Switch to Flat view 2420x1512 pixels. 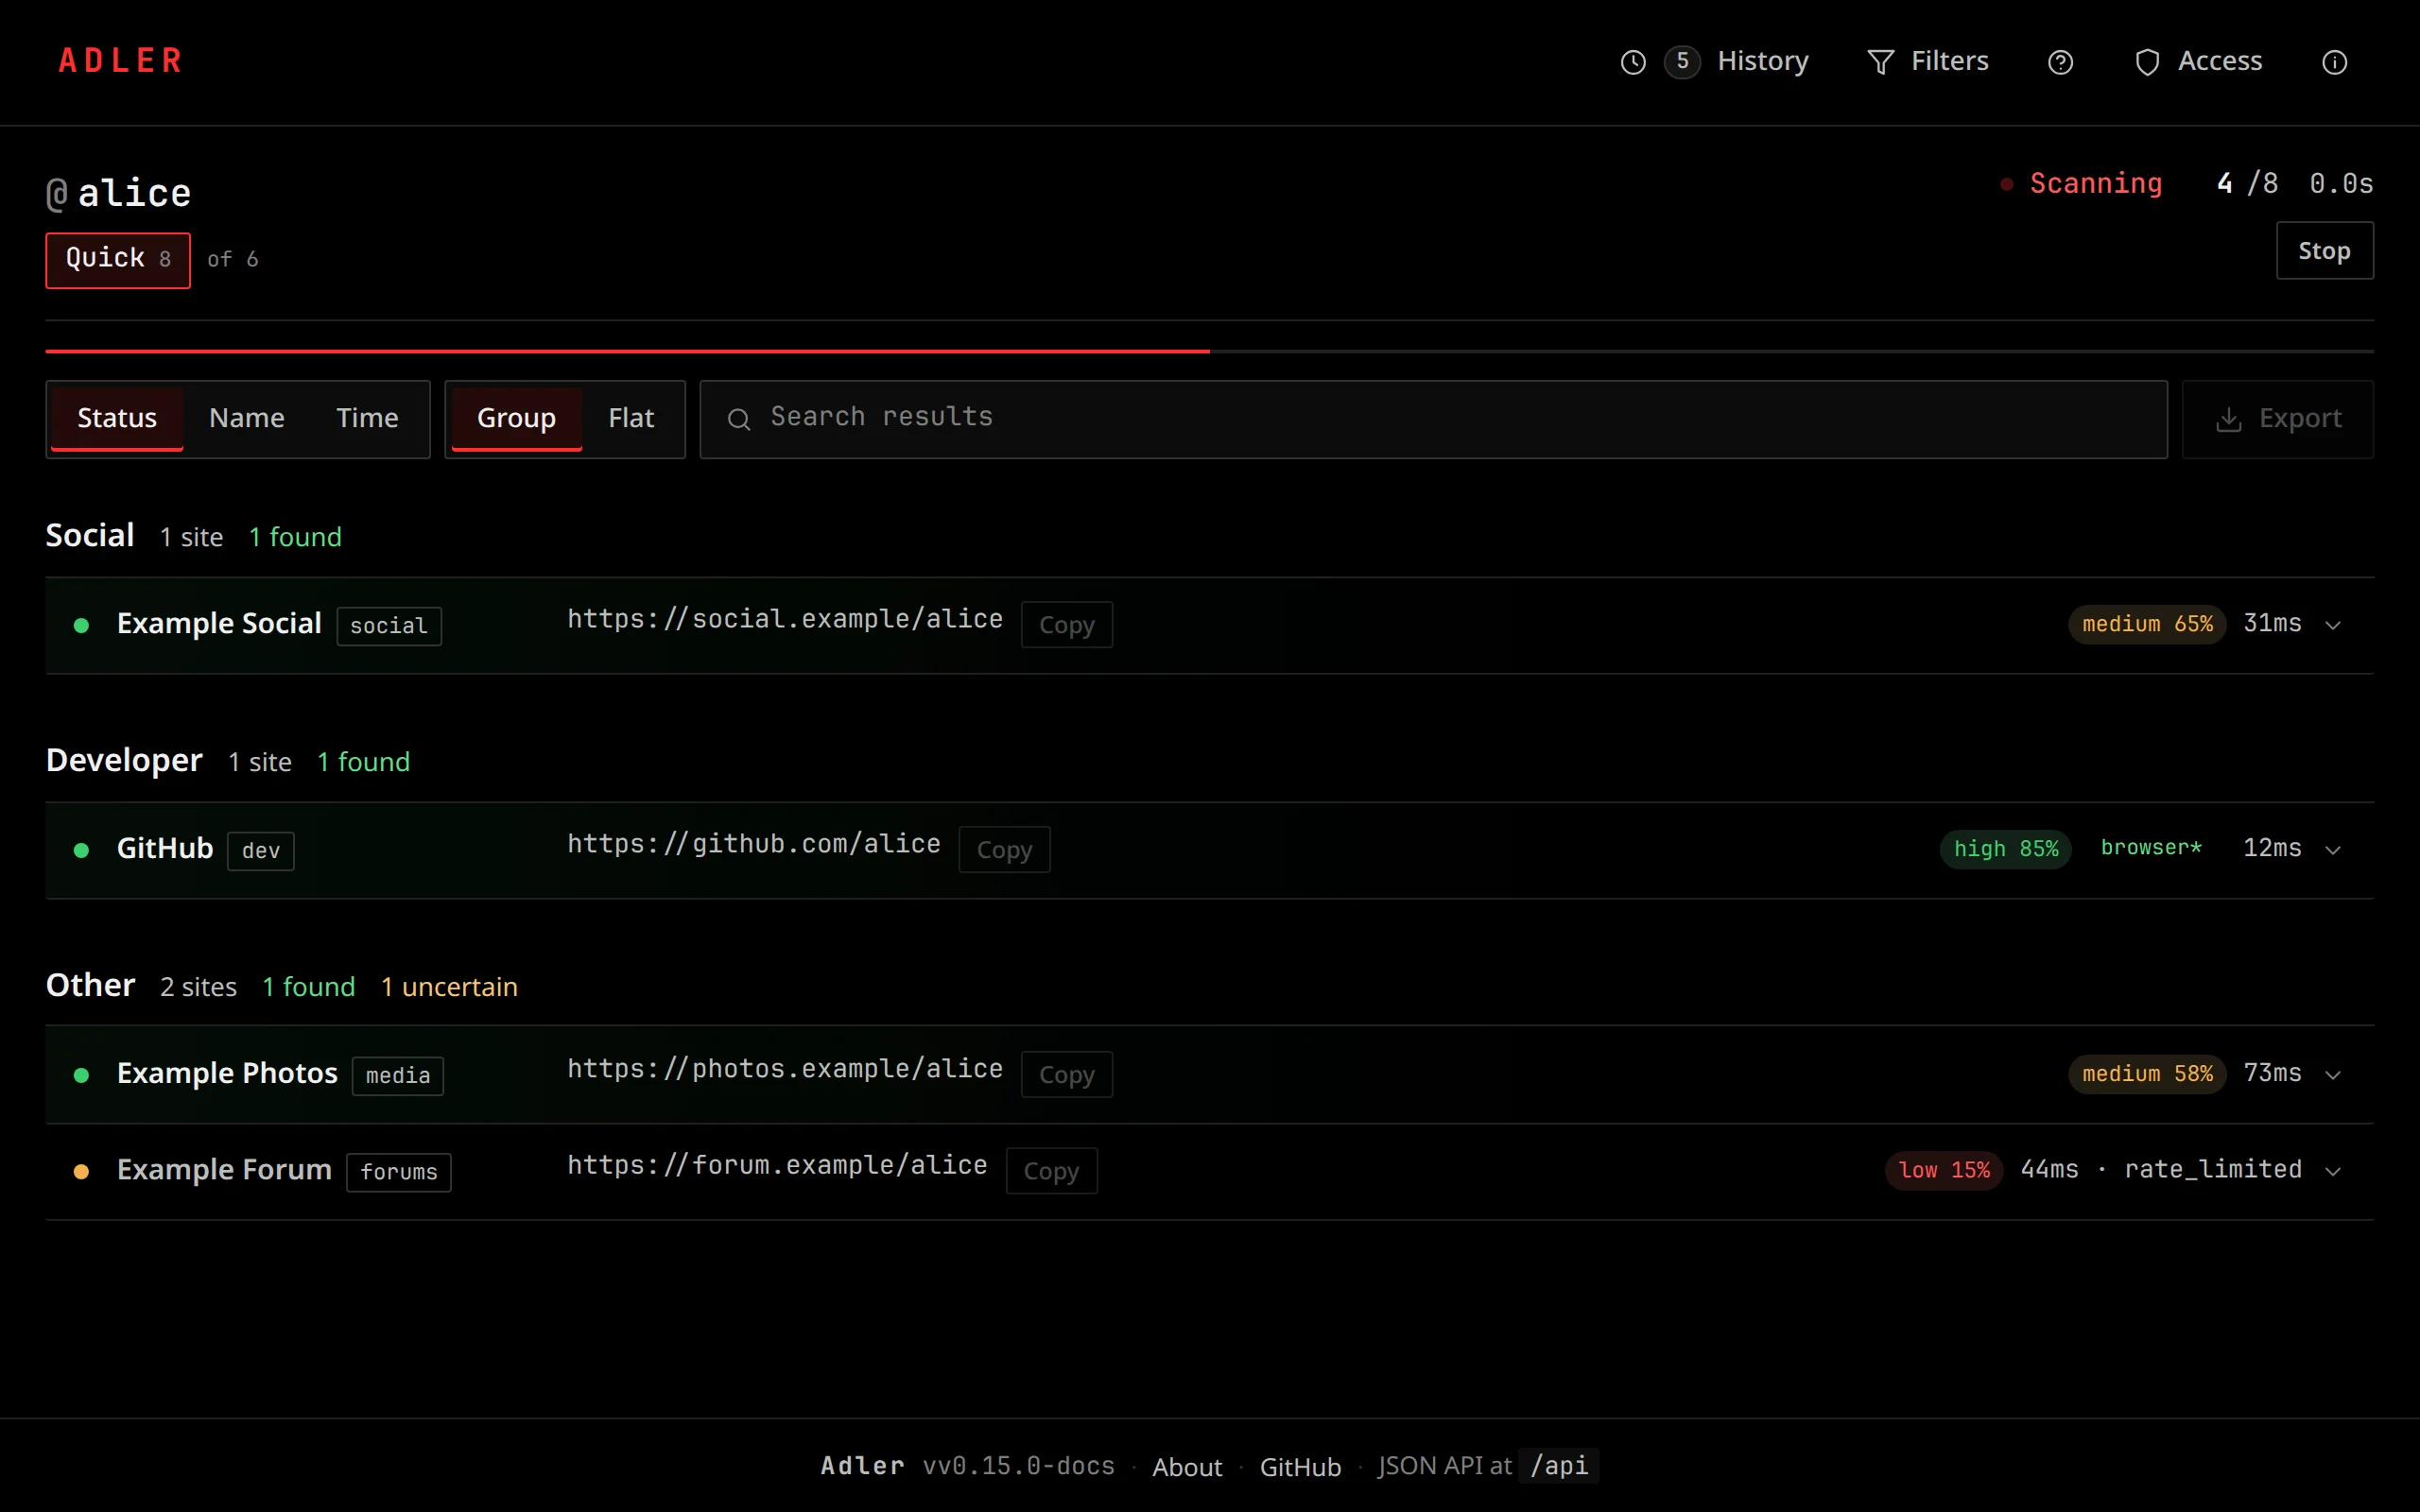pos(631,418)
